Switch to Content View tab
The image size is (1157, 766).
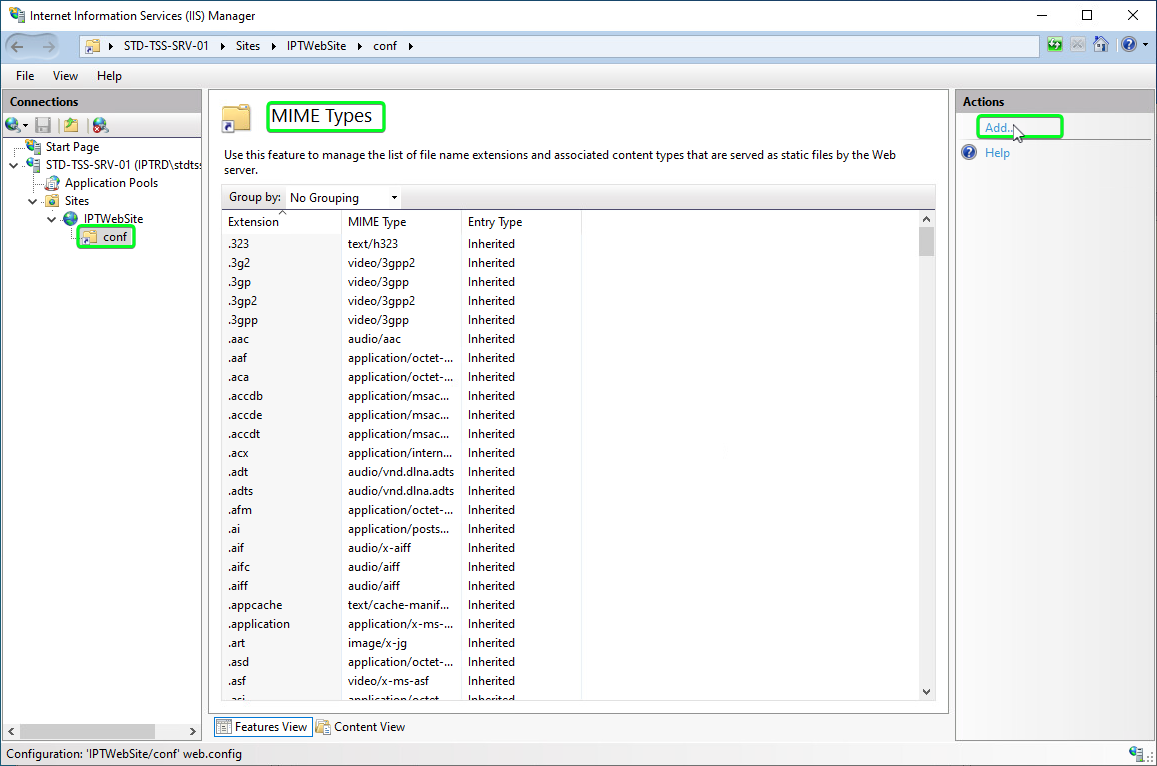coord(360,727)
